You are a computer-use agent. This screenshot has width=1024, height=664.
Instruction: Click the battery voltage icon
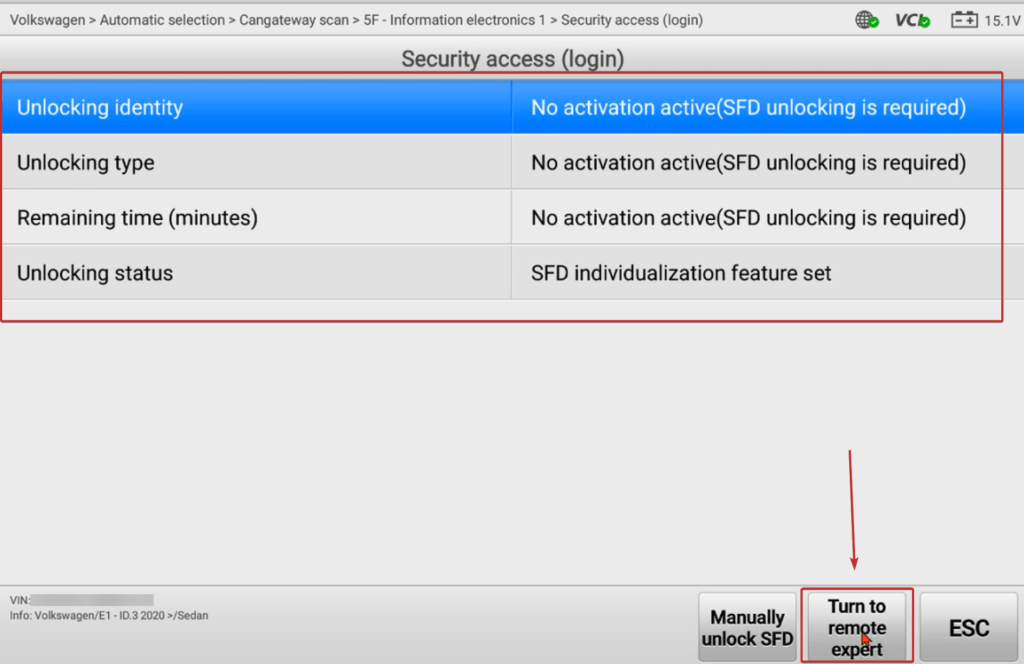coord(964,20)
